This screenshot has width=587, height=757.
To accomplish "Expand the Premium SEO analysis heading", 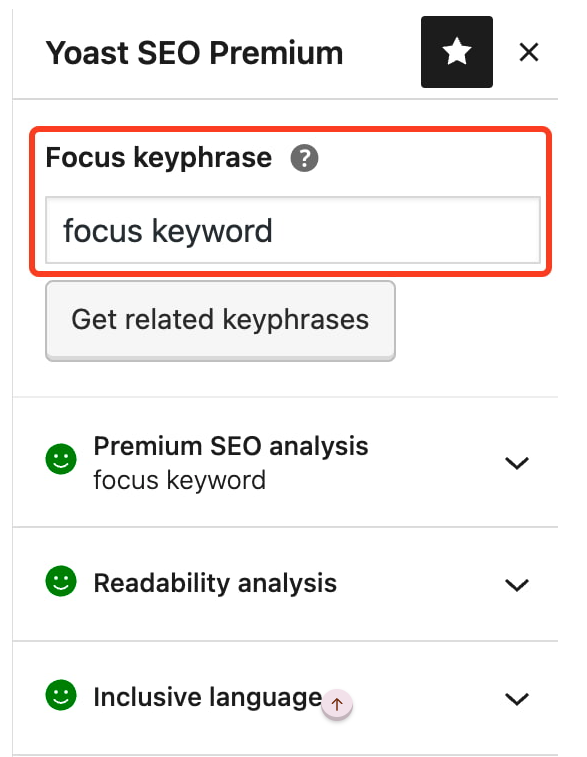I will coord(231,446).
